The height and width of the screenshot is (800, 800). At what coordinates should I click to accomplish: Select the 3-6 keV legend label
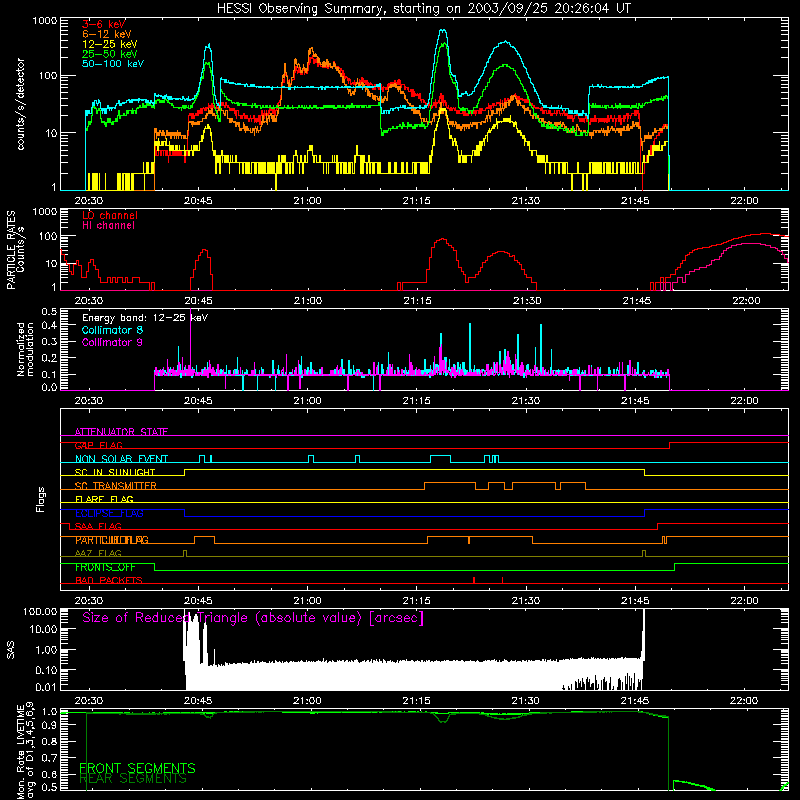pyautogui.click(x=103, y=24)
